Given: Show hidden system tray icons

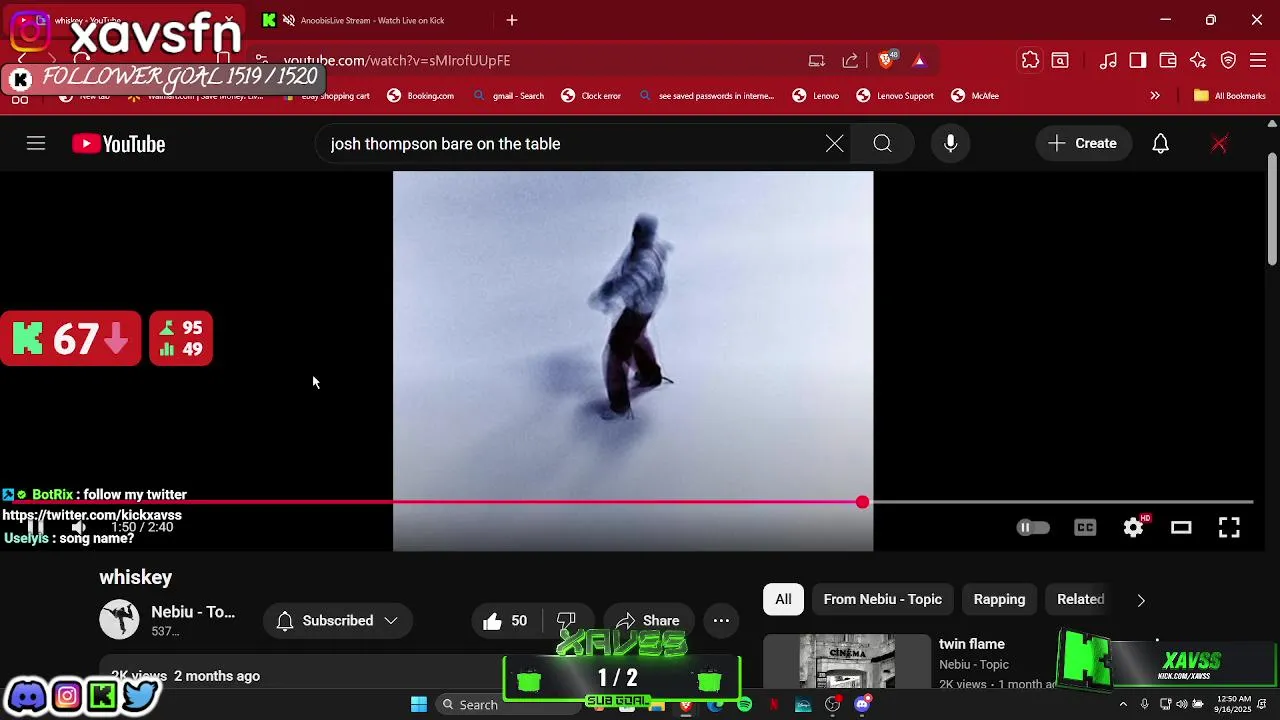Looking at the screenshot, I should coord(1123,705).
